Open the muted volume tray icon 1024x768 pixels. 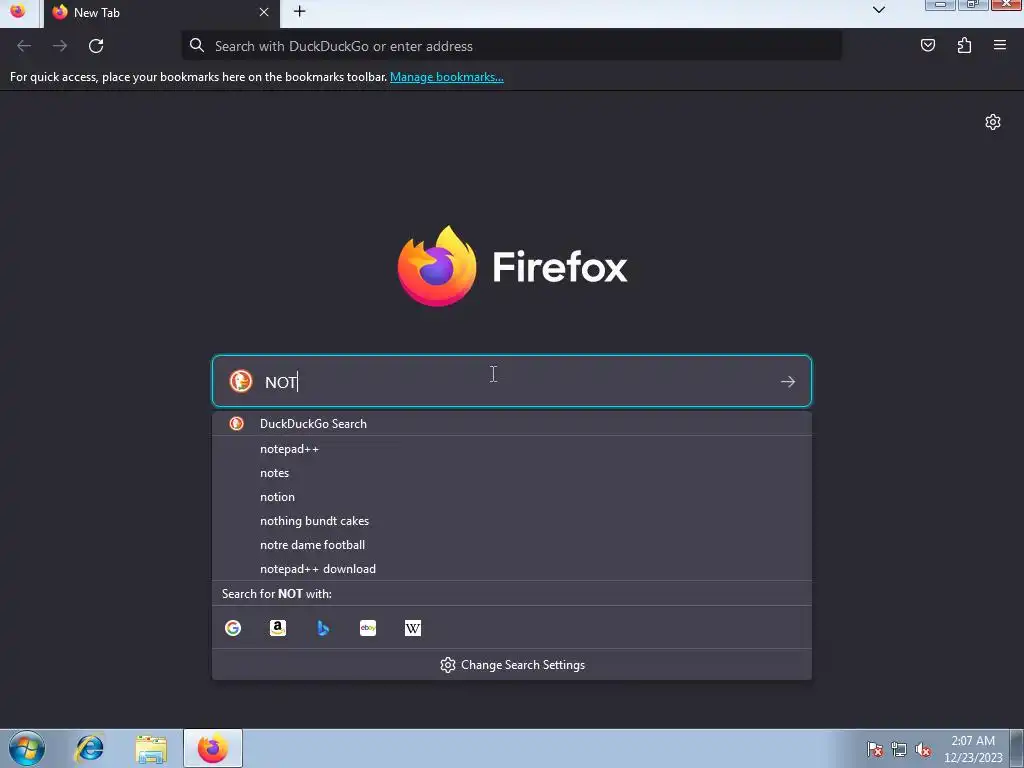(923, 749)
